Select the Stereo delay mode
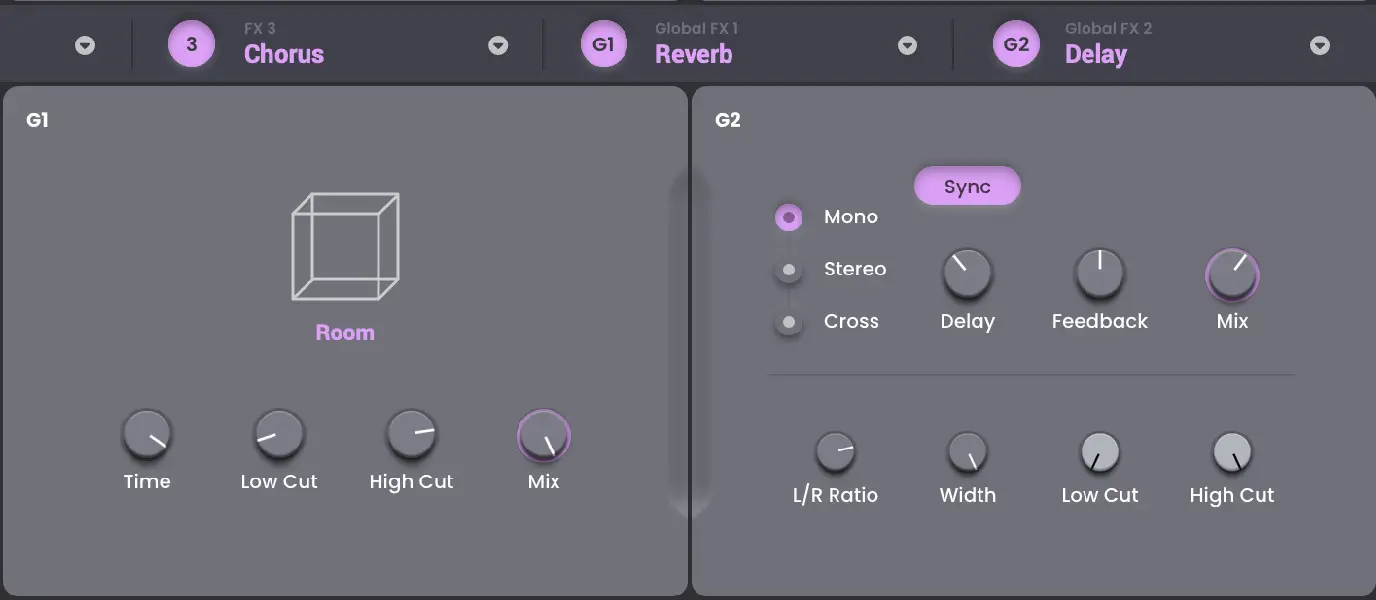 789,269
